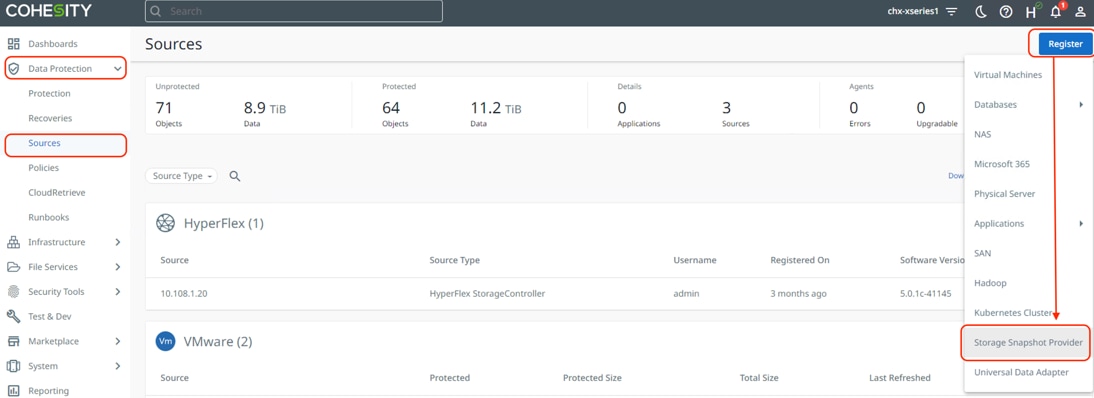The width and height of the screenshot is (1094, 398).
Task: Click the Reporting chart icon
Action: pyautogui.click(x=13, y=391)
